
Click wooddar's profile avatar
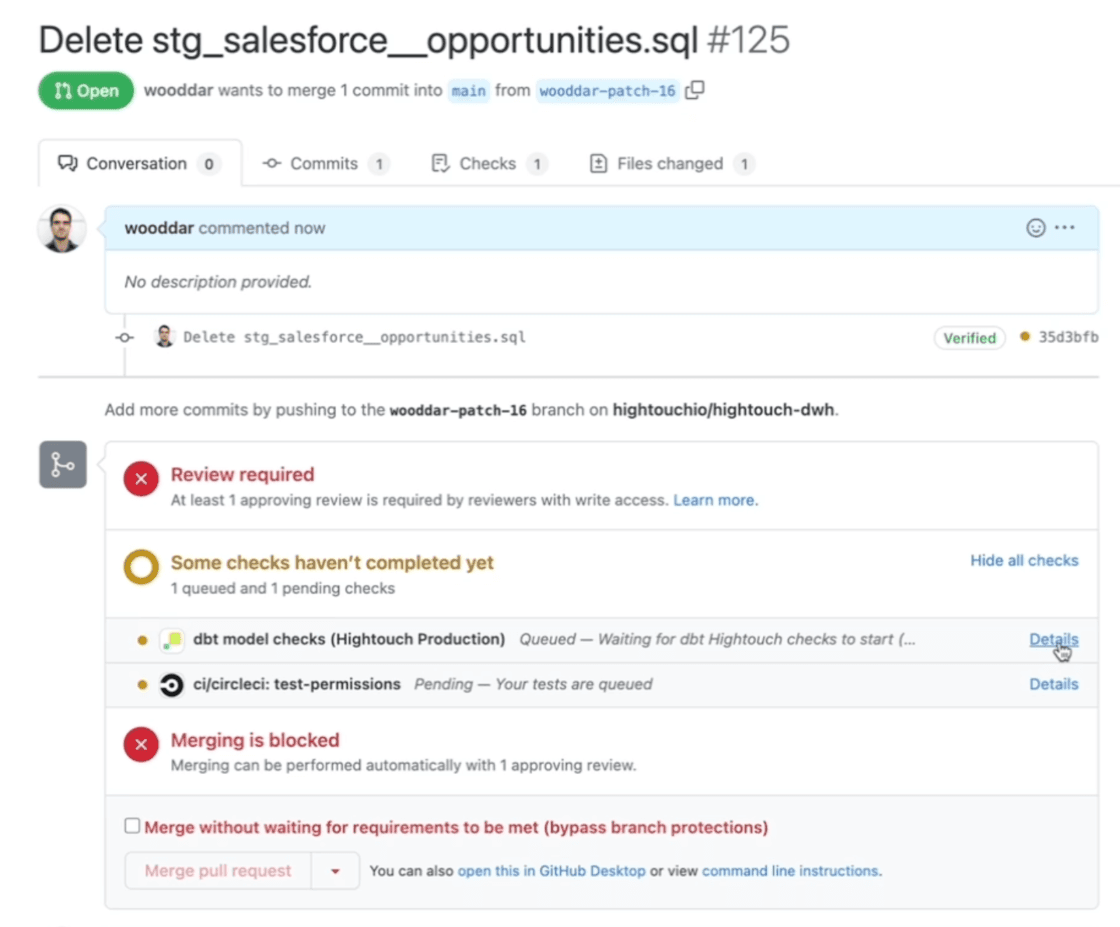[x=61, y=227]
